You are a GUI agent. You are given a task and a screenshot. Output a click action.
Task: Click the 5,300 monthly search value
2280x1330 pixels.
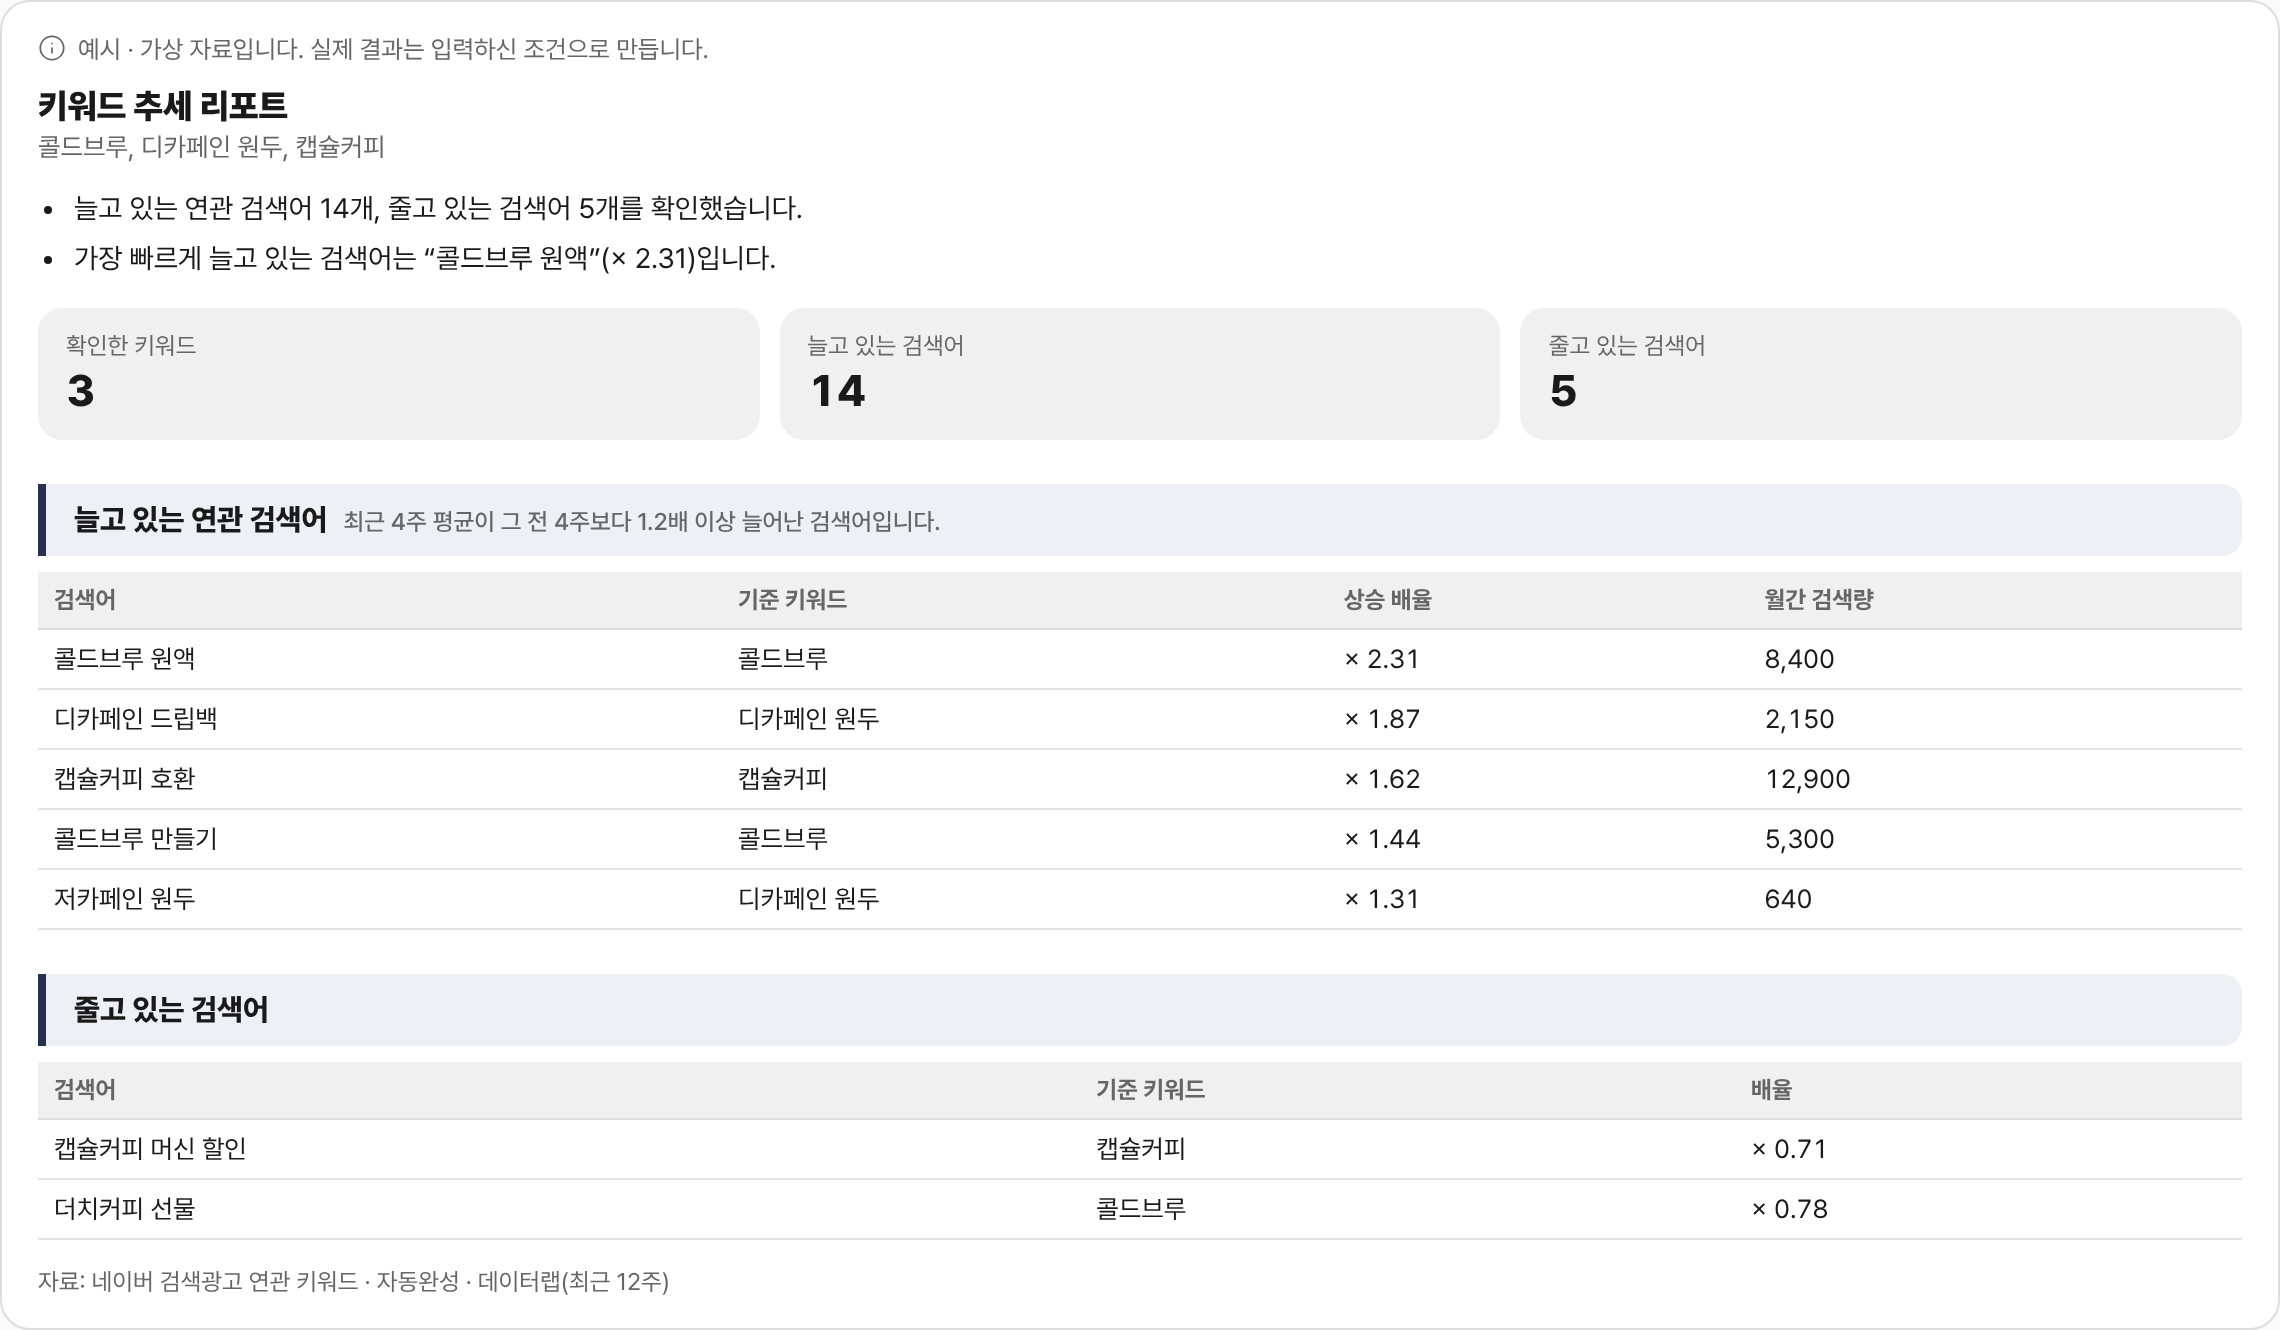point(1799,839)
